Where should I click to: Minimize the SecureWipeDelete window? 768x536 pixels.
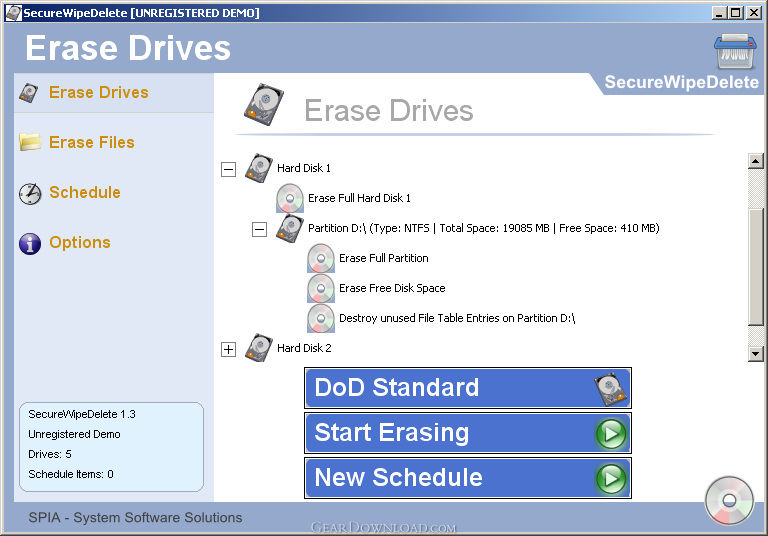(x=719, y=13)
